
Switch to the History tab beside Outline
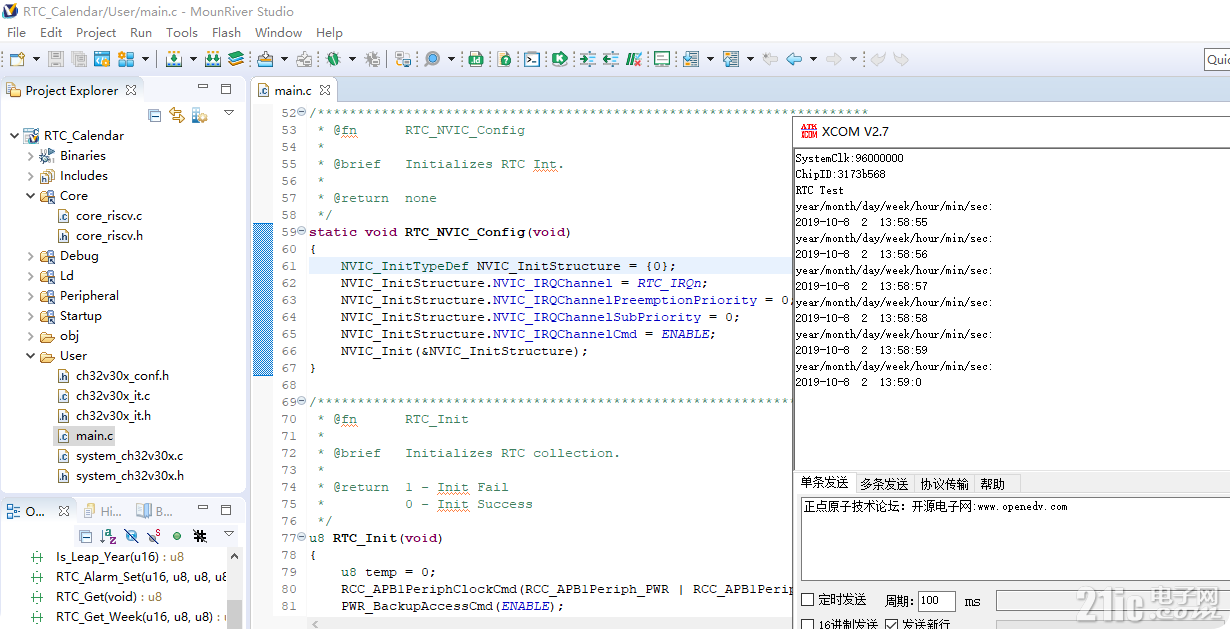[x=102, y=510]
